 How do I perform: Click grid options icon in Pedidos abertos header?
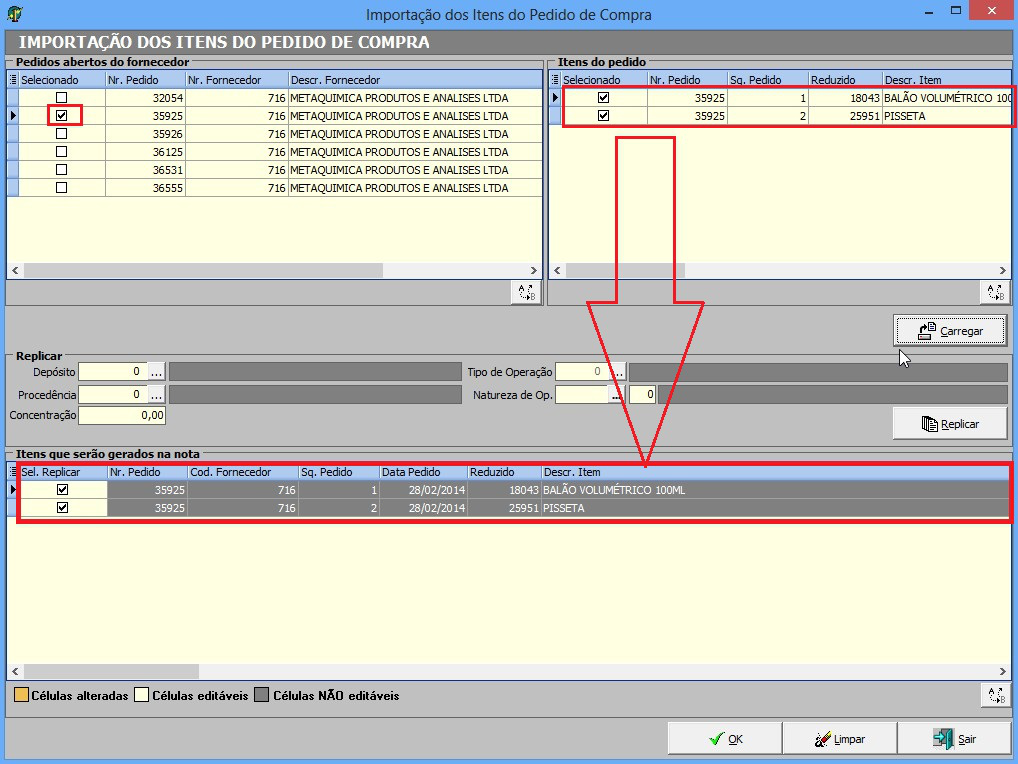[13, 80]
